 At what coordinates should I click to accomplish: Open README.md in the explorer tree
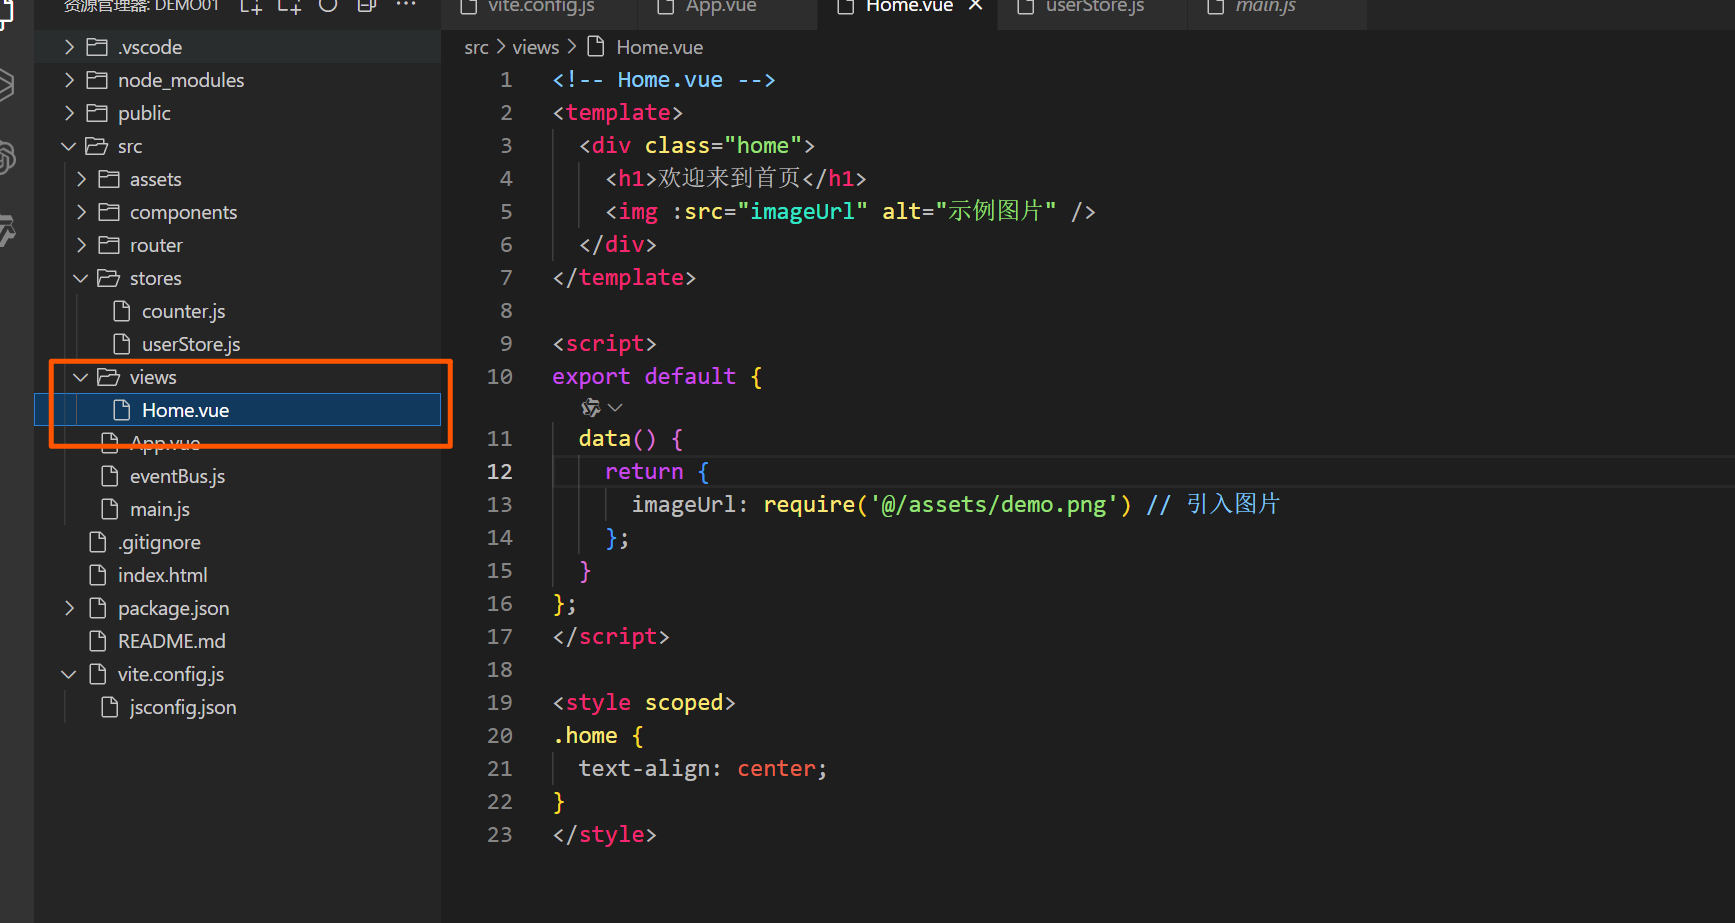(x=172, y=641)
